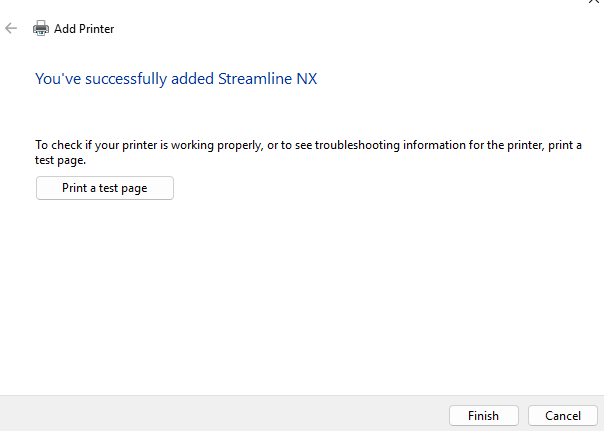The width and height of the screenshot is (604, 431).
Task: Click the gray footer left of Finish
Action: [x=220, y=415]
